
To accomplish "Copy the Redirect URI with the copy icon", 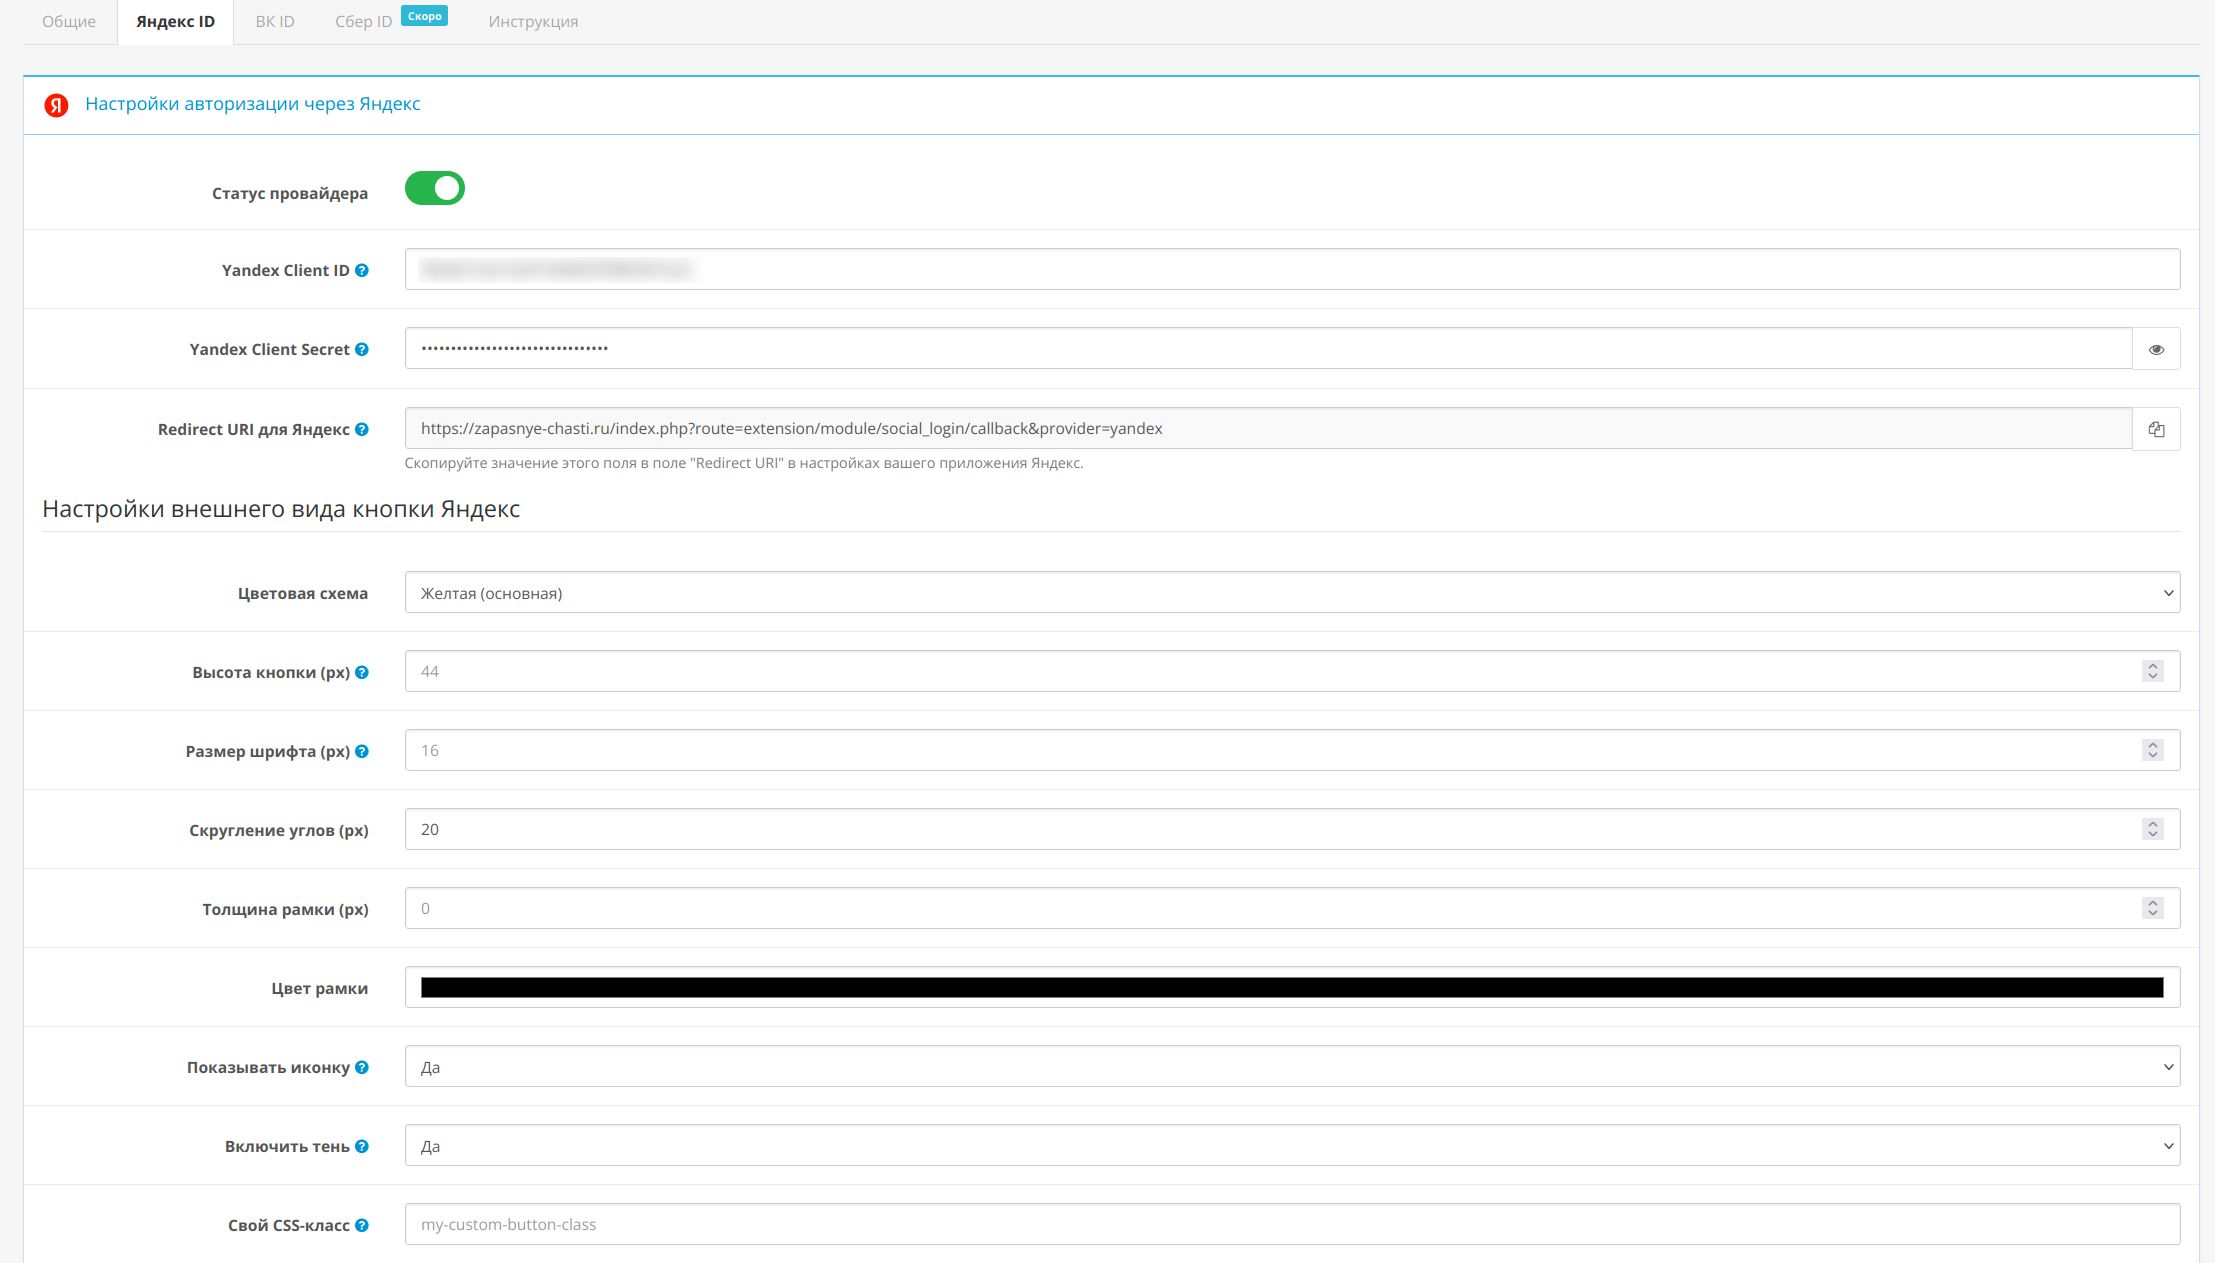I will coord(2156,429).
